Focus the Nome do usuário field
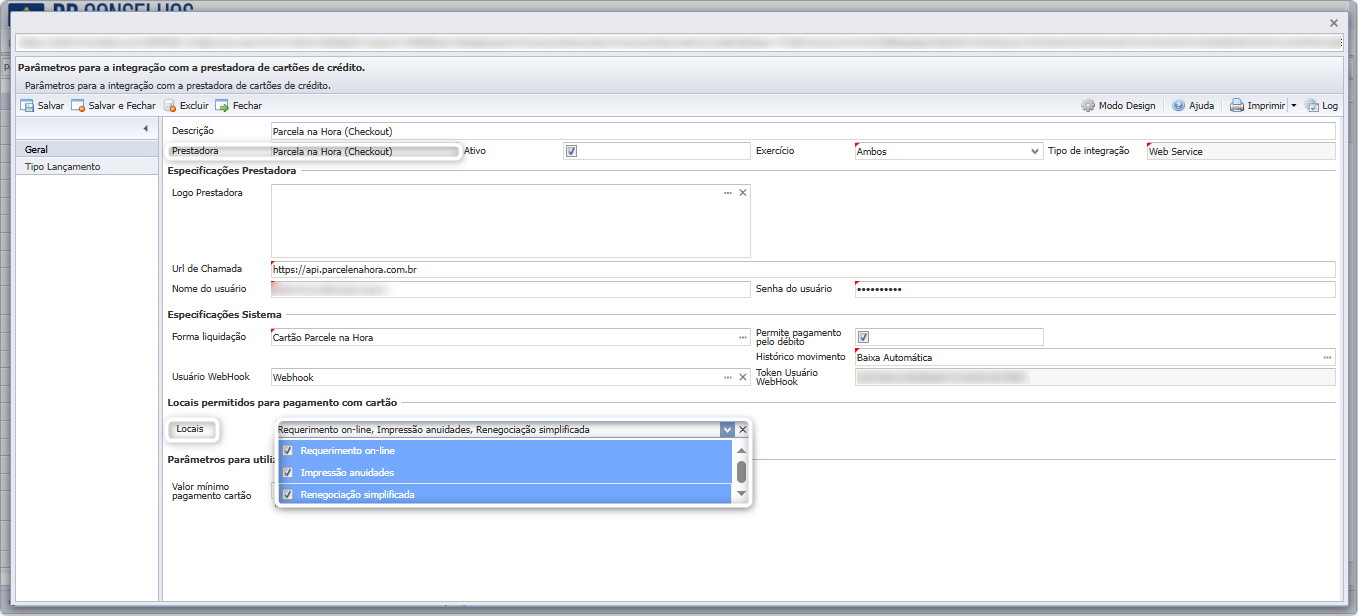1358x616 pixels. pyautogui.click(x=510, y=289)
